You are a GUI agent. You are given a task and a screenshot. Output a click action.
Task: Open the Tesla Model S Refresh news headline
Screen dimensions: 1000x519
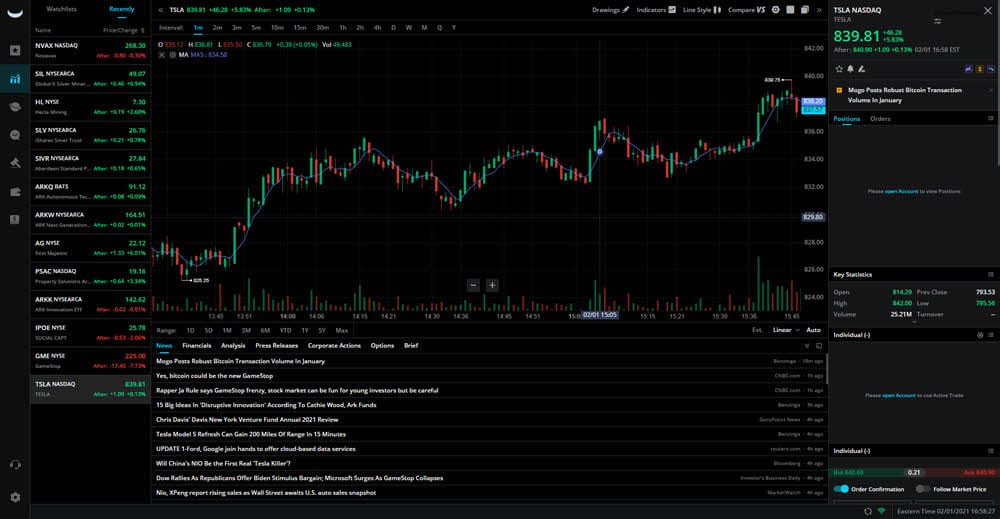click(251, 434)
